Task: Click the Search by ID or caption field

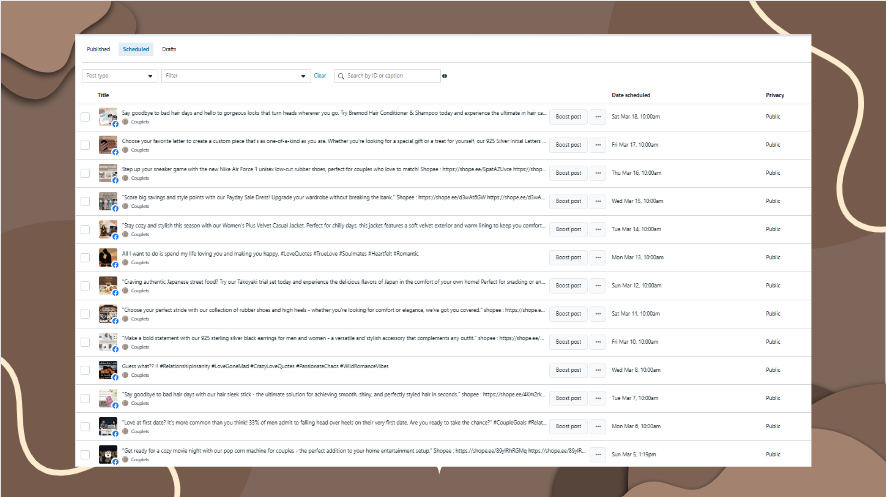Action: [387, 76]
